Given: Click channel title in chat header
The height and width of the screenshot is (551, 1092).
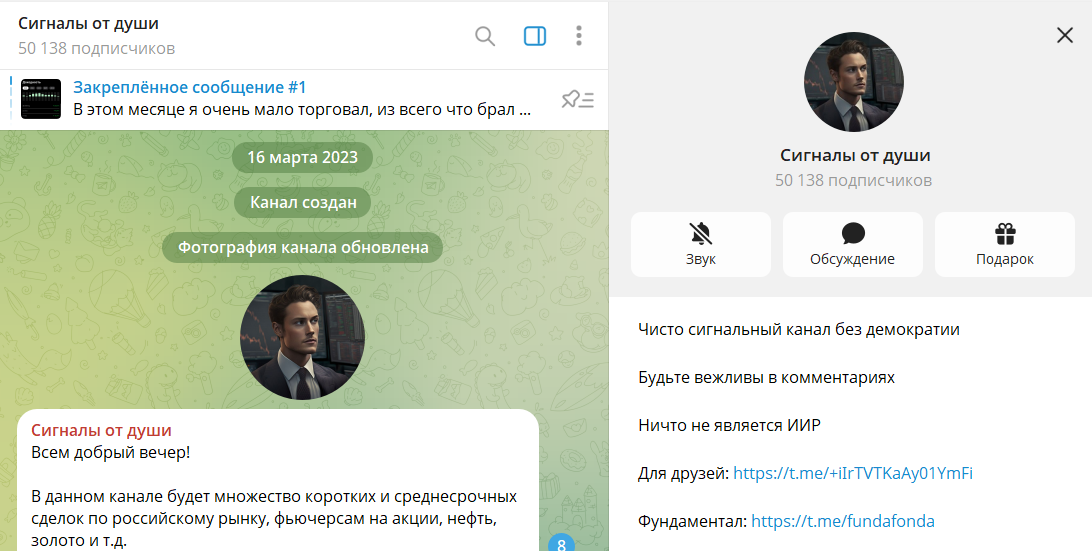Looking at the screenshot, I should point(89,24).
